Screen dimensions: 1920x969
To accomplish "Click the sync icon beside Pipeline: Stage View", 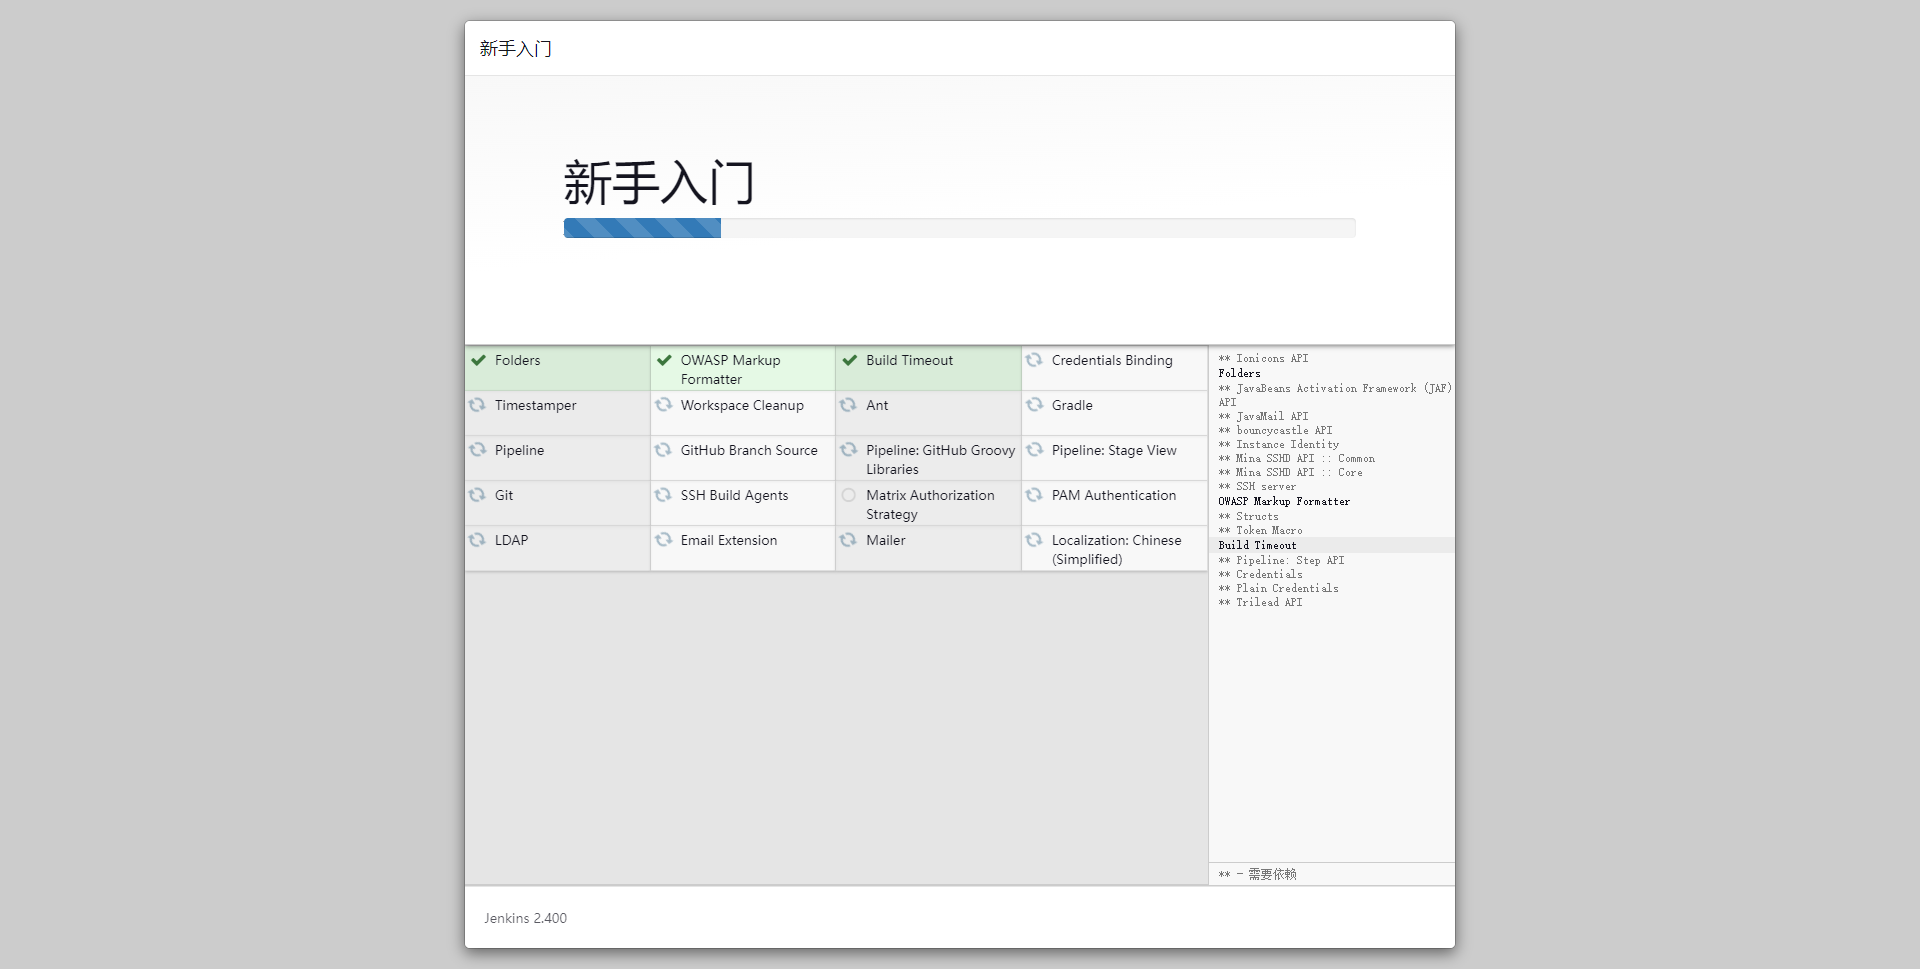I will (1035, 450).
